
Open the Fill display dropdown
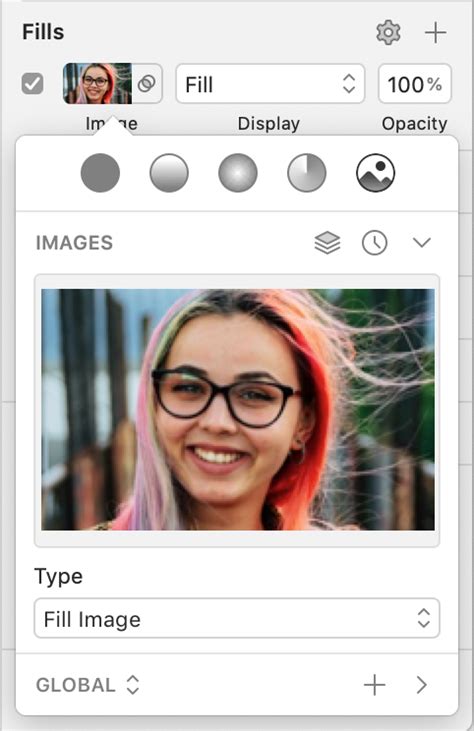[x=270, y=84]
